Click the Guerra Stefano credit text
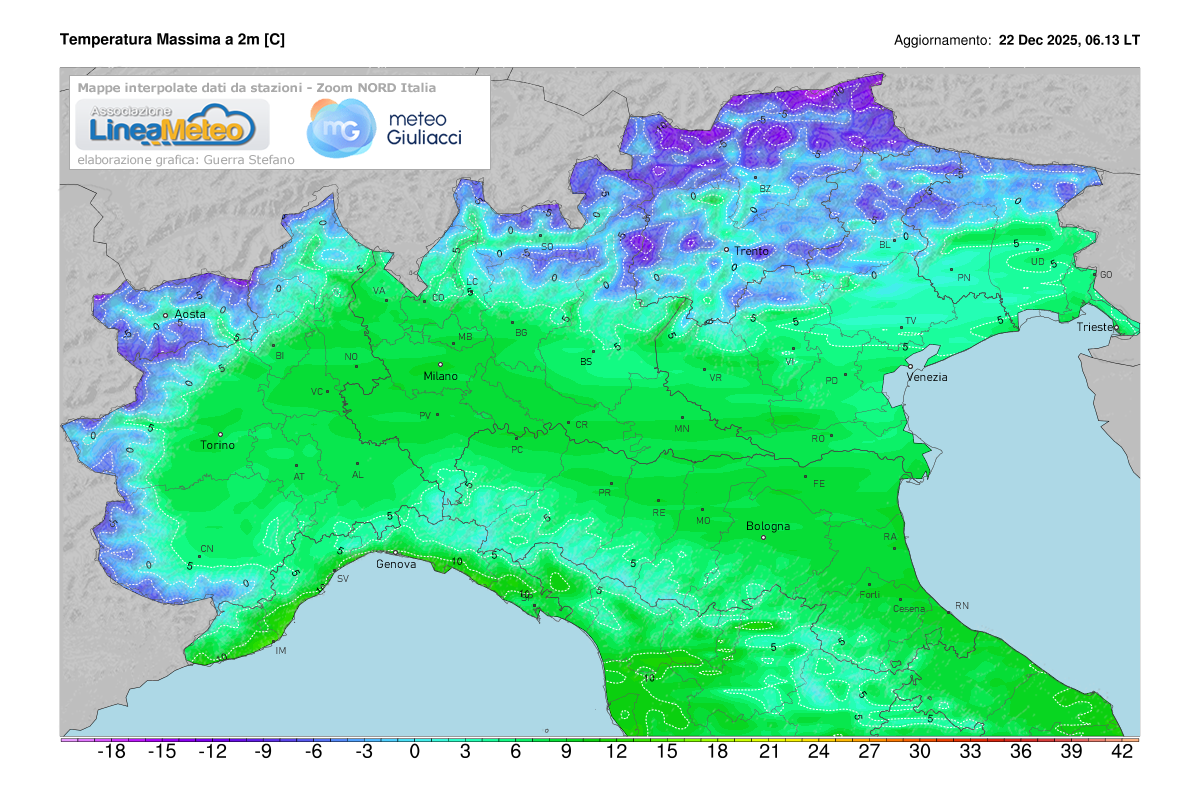This screenshot has width=1200, height=790. [x=186, y=157]
